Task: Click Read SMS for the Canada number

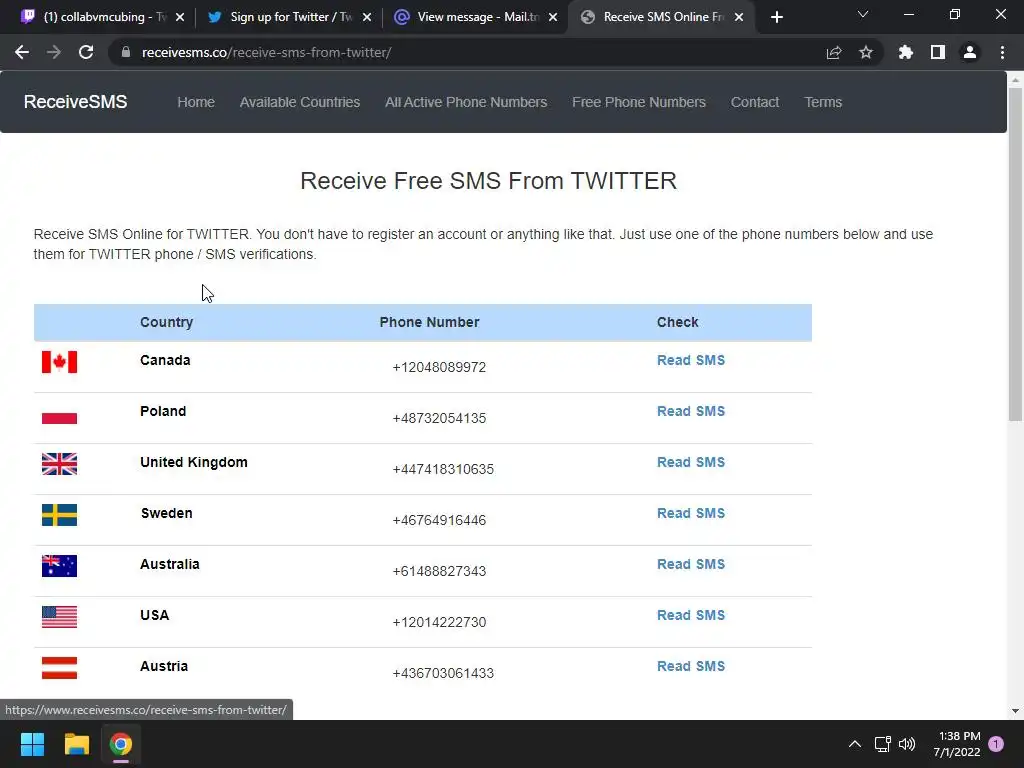Action: (690, 360)
